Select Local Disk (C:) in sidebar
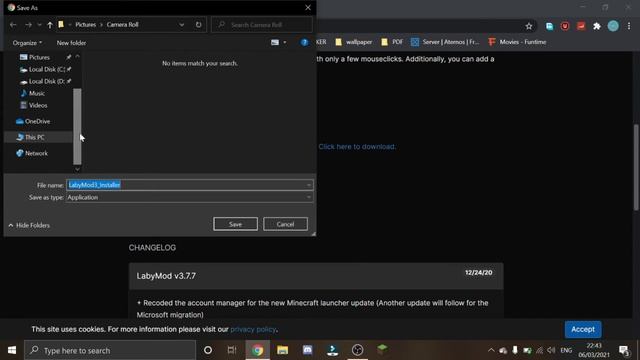Image resolution: width=640 pixels, height=360 pixels. (46, 69)
